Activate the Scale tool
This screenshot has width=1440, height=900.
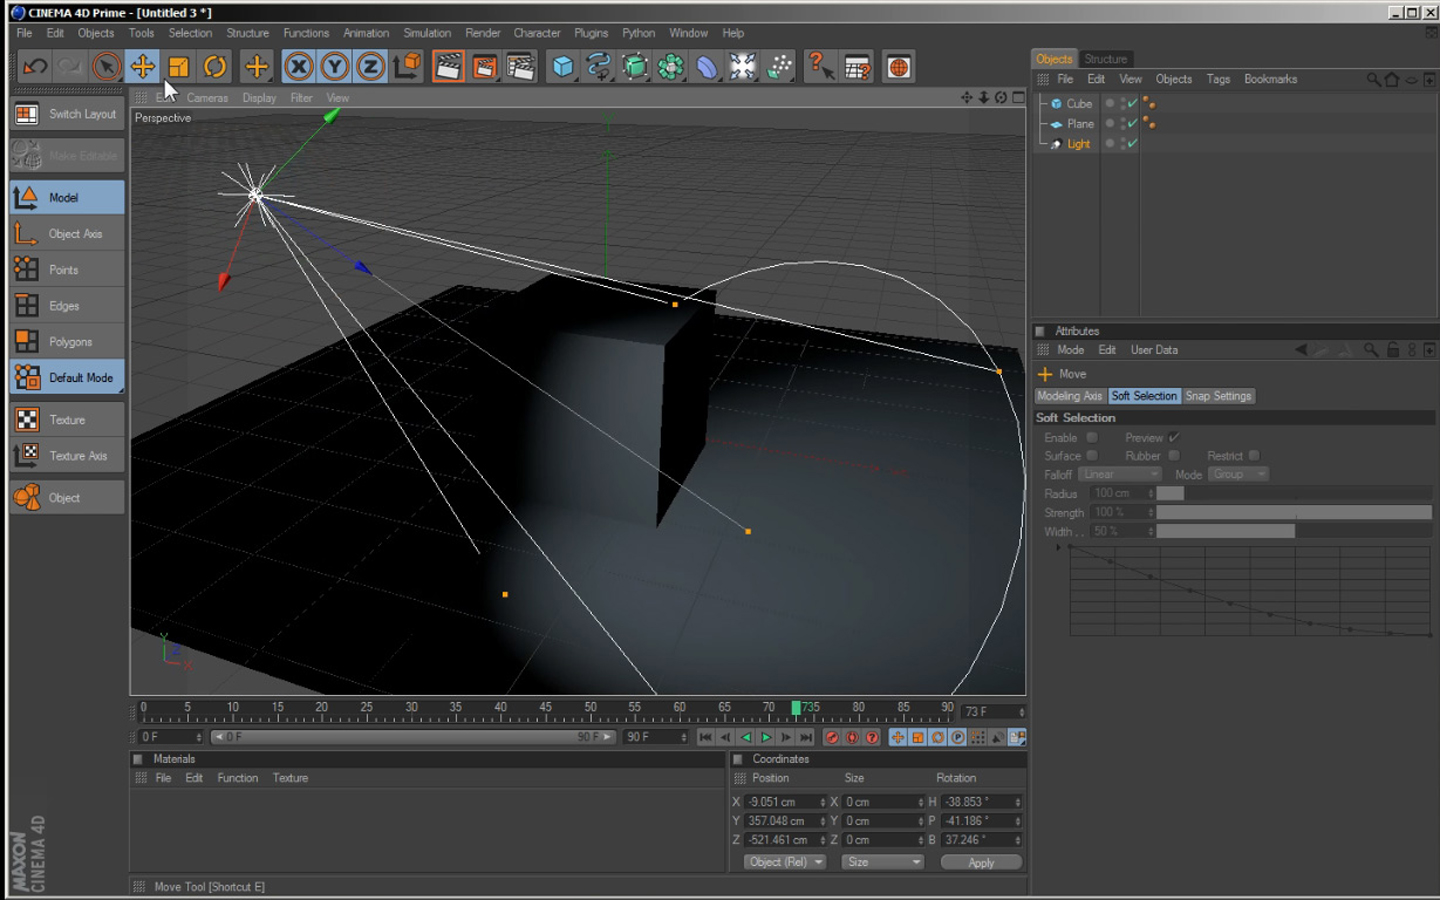tap(179, 66)
